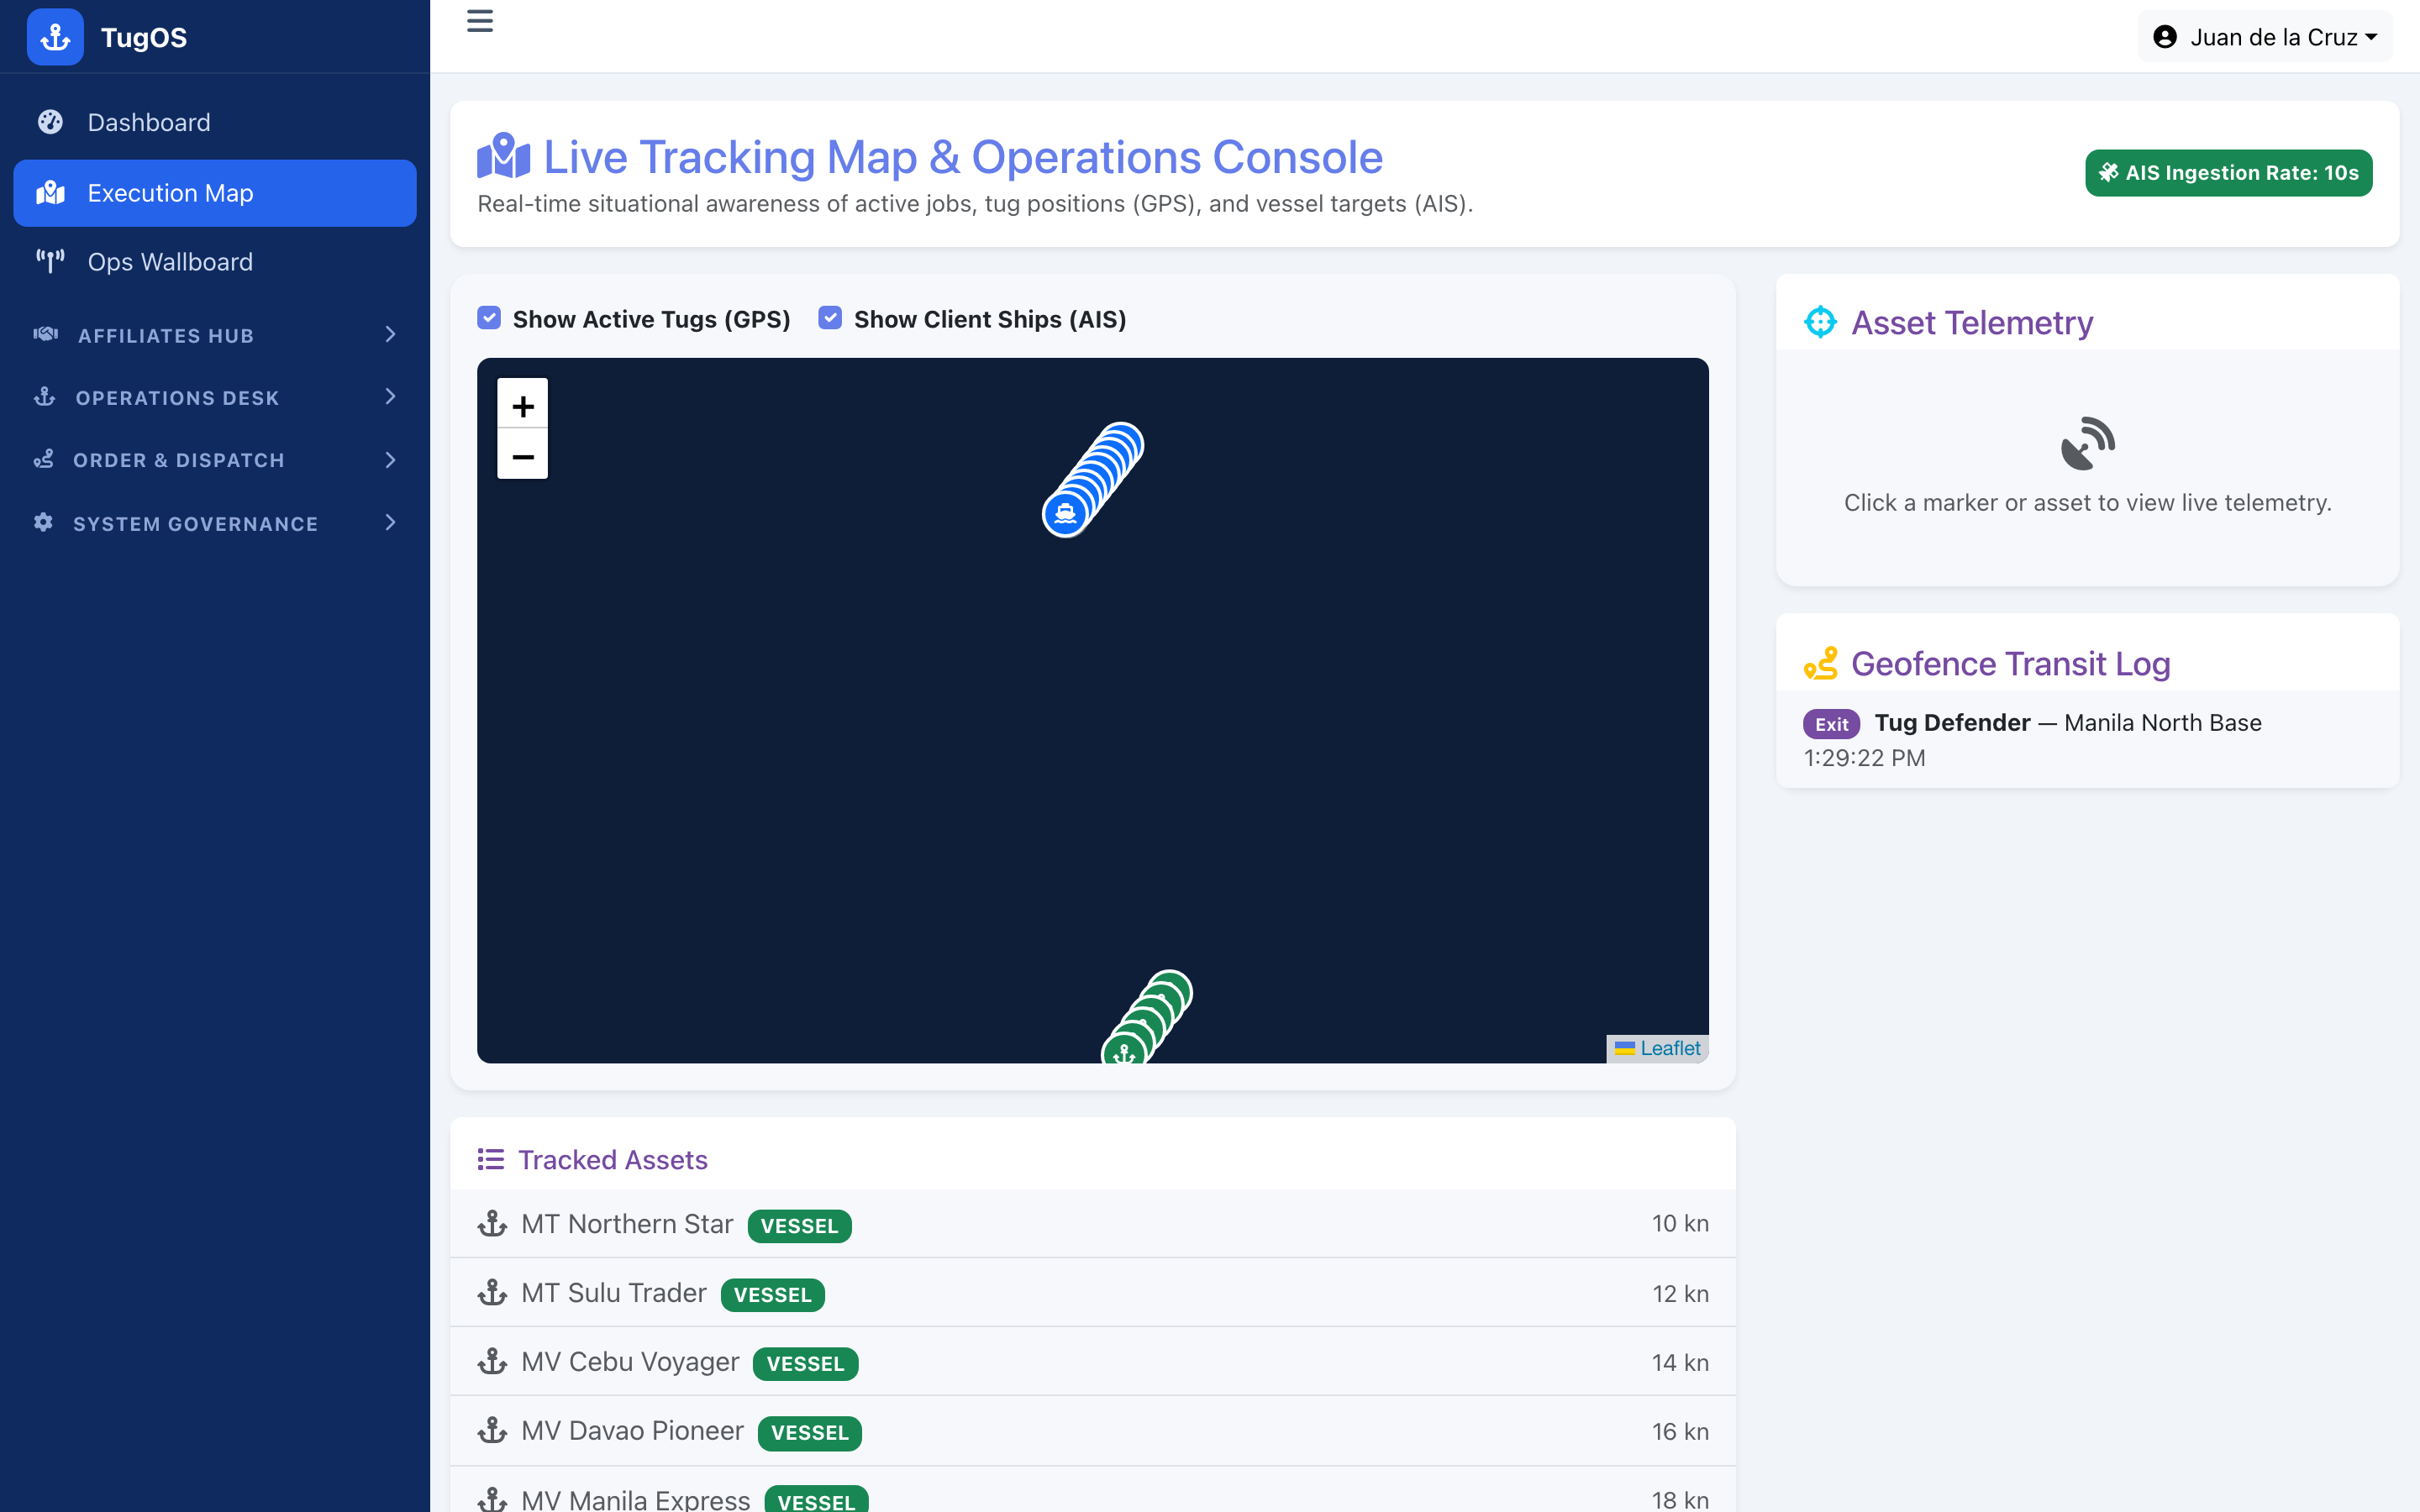Open the hamburger menu toggle
The height and width of the screenshot is (1512, 2420).
coord(480,21)
